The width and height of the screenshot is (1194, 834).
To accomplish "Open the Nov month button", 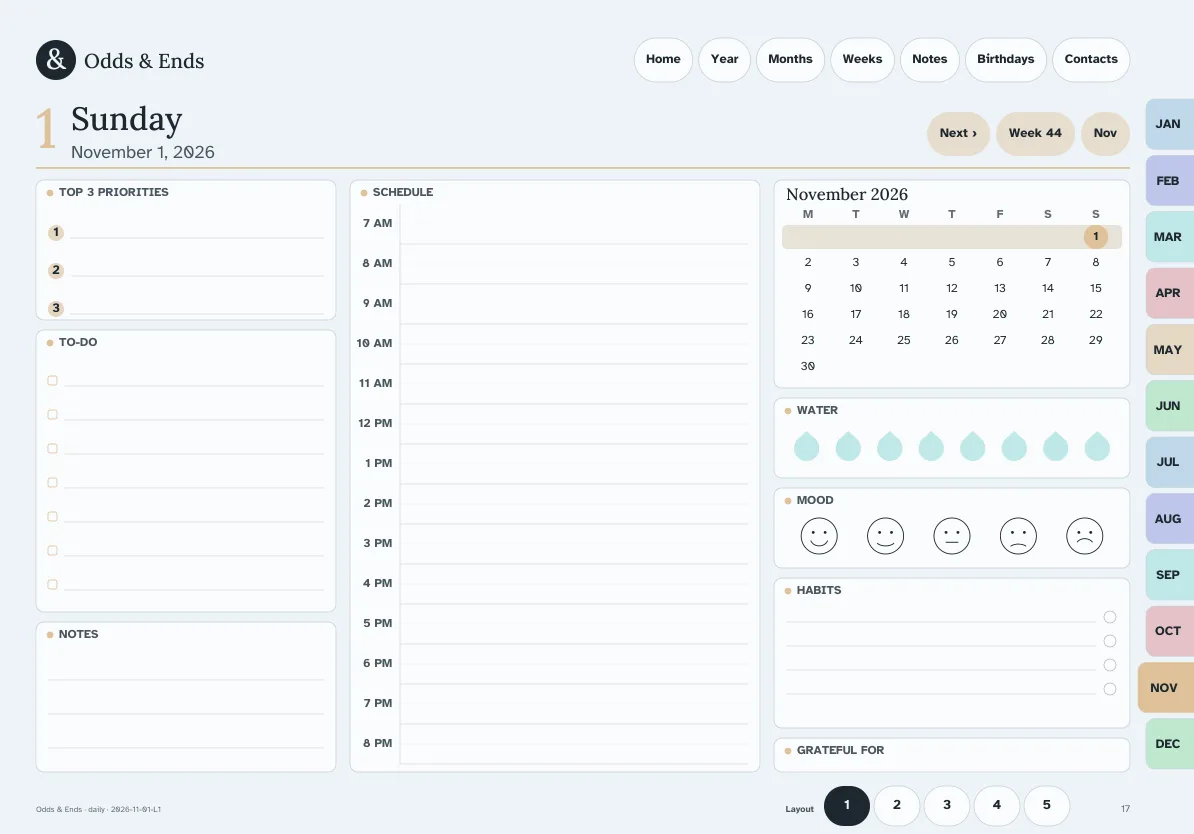I will coord(1105,133).
